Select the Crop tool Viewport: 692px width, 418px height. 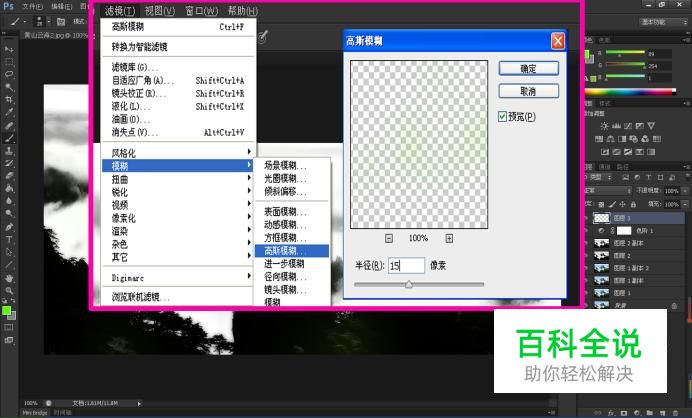pos(9,100)
